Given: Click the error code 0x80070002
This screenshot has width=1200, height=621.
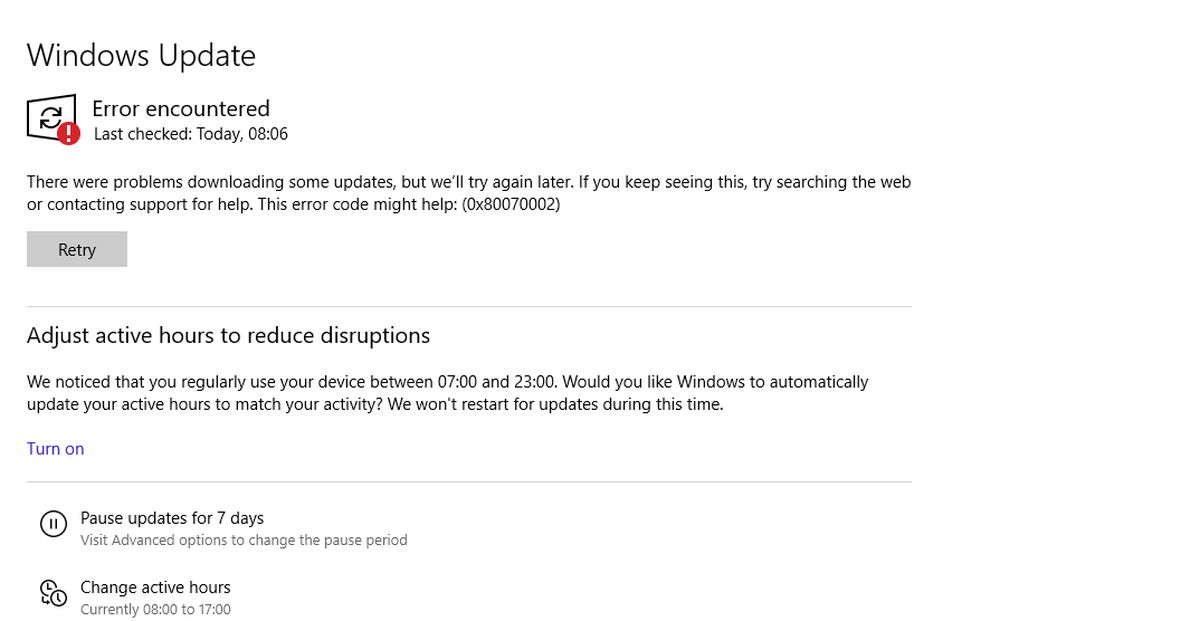Looking at the screenshot, I should [x=511, y=205].
